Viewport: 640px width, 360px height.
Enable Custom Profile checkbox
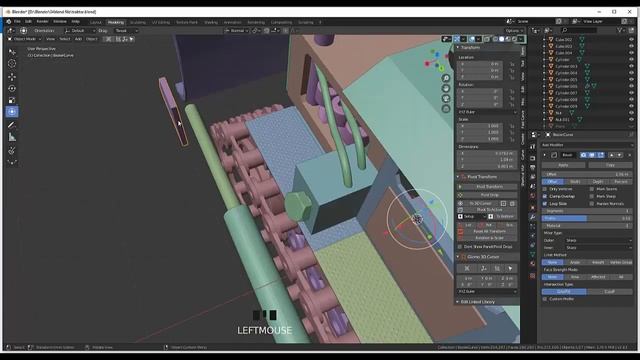pos(544,299)
